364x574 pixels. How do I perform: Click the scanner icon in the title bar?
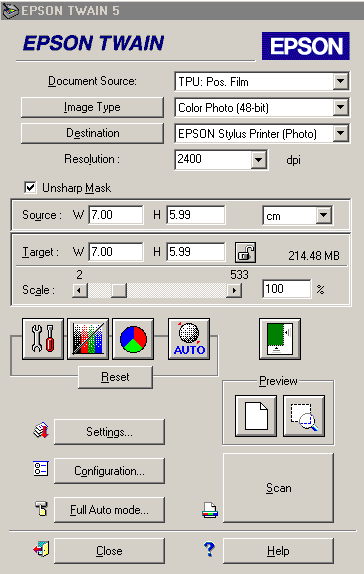(x=10, y=11)
